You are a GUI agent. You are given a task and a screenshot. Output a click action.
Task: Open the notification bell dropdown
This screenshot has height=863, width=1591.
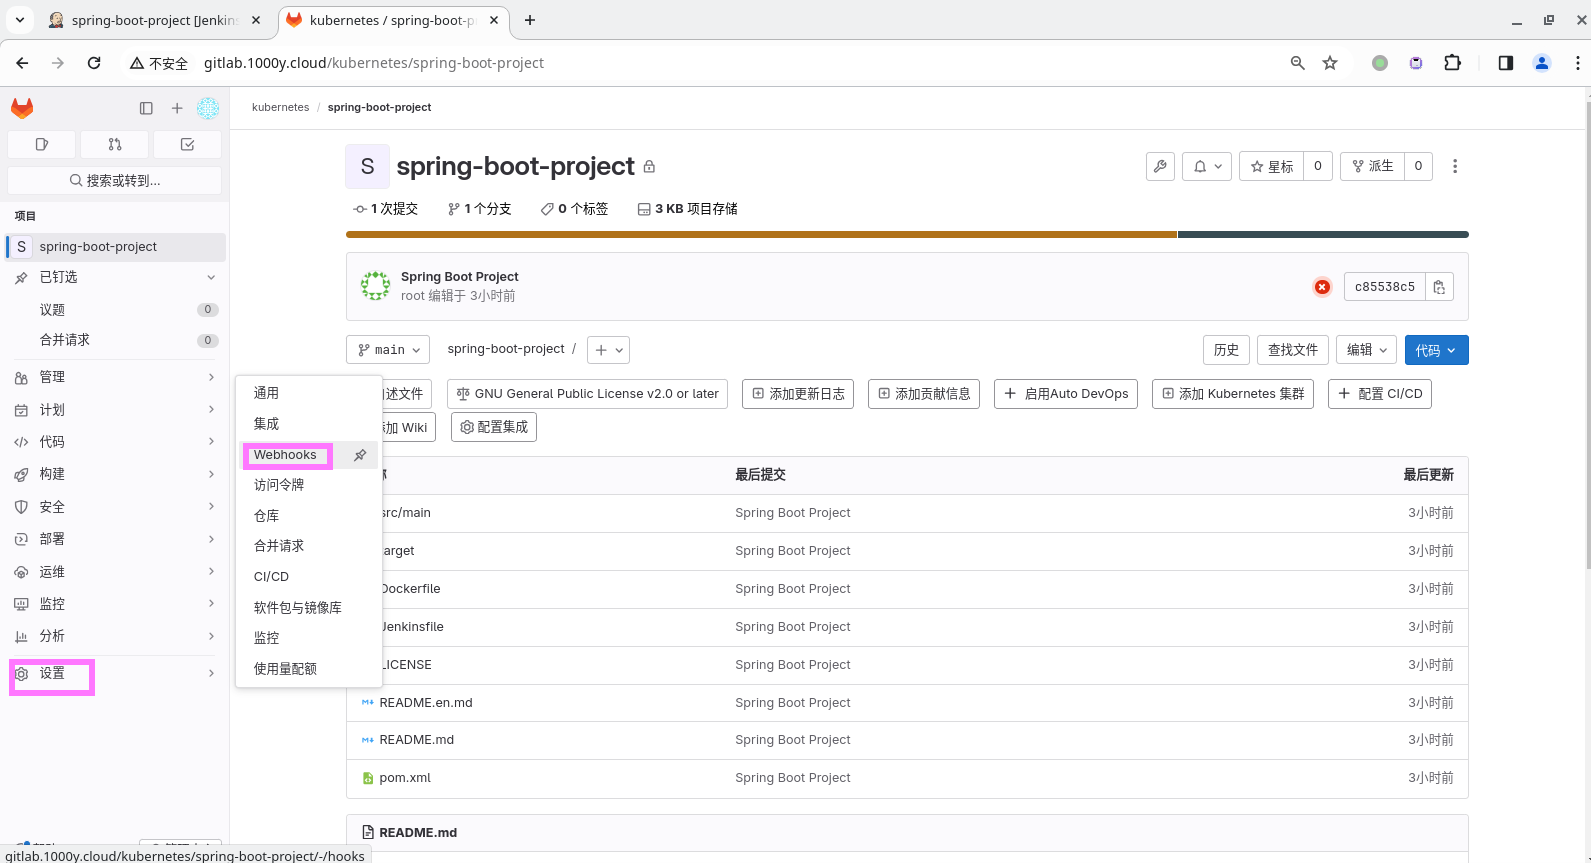[x=1207, y=167]
